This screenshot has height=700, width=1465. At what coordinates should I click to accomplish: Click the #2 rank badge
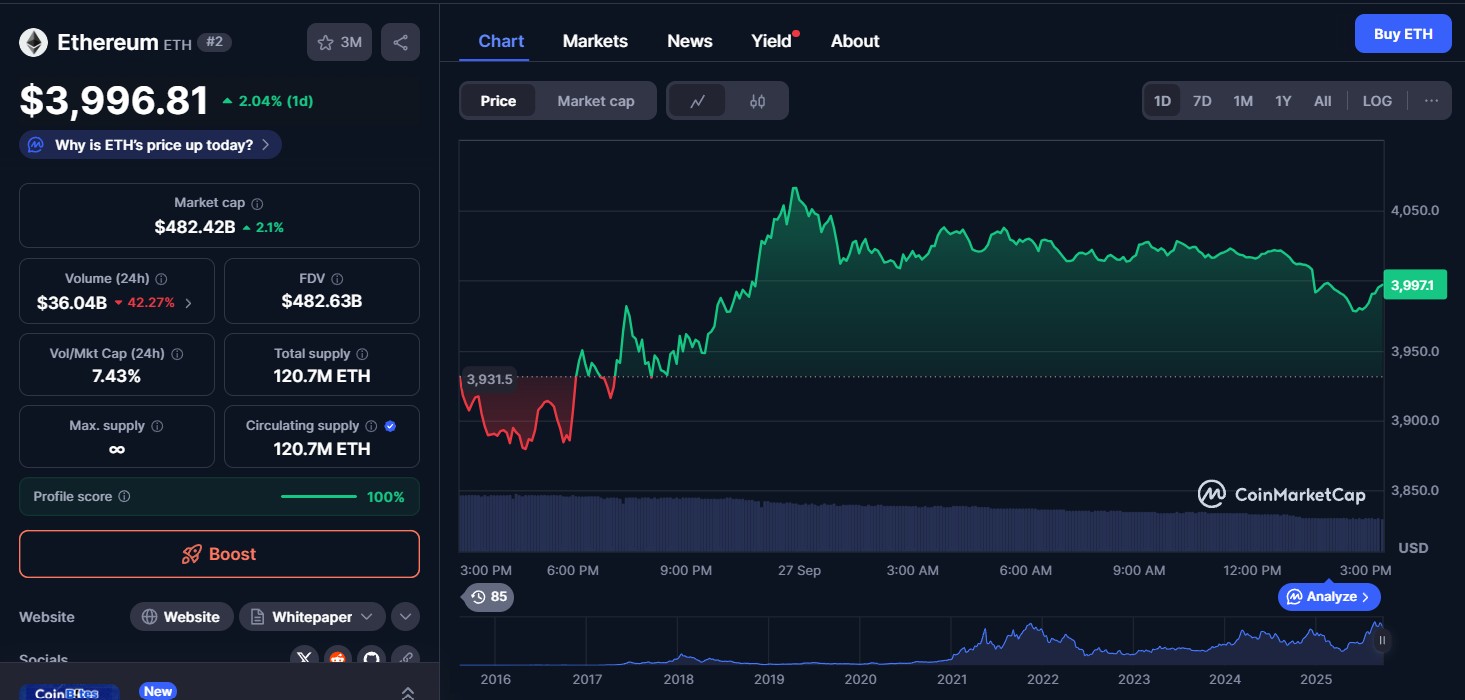214,42
